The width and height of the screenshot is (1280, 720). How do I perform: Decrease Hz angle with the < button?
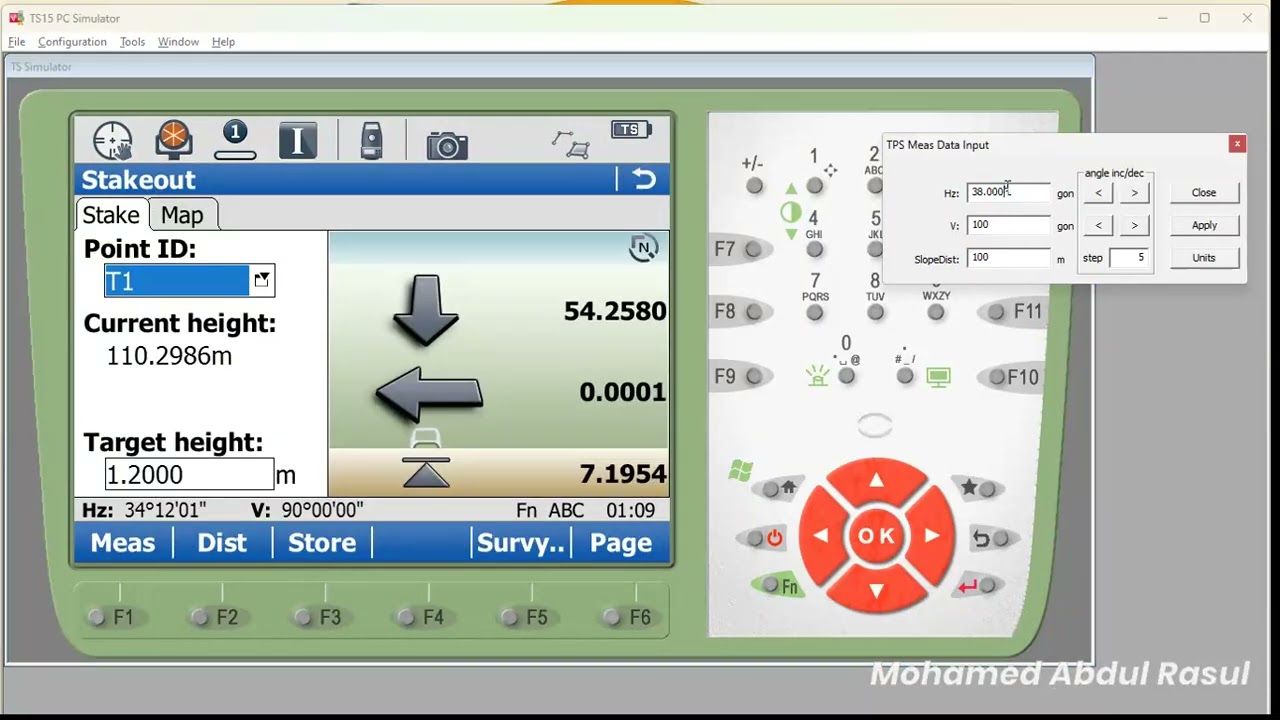1098,192
